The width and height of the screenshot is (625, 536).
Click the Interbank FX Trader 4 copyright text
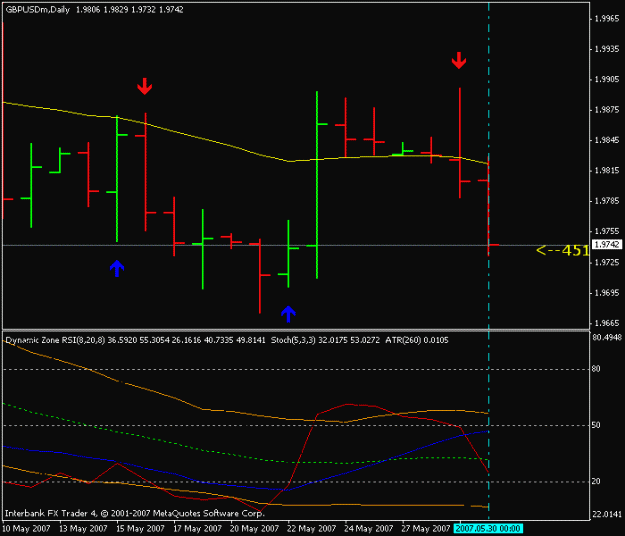(135, 513)
